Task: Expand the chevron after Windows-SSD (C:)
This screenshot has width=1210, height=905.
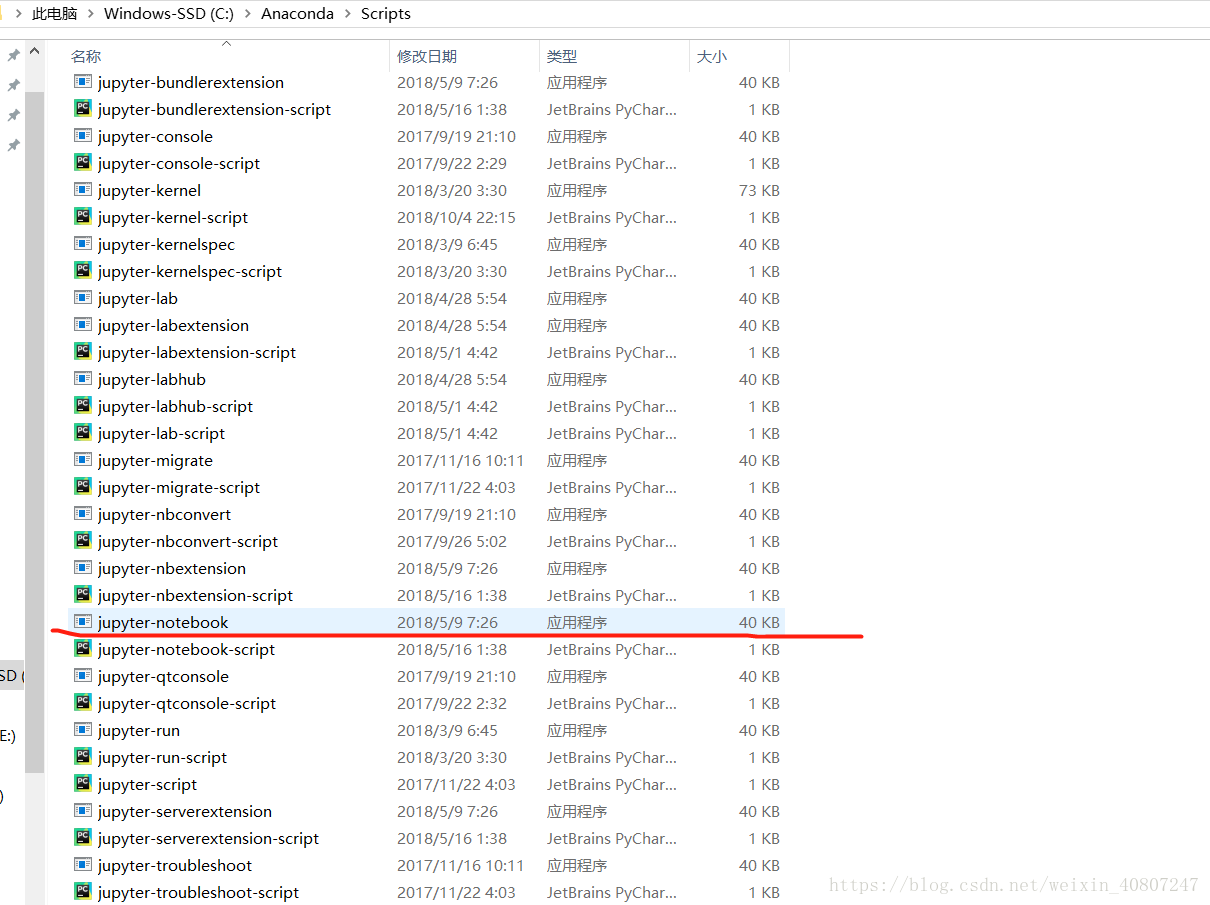Action: pos(248,14)
